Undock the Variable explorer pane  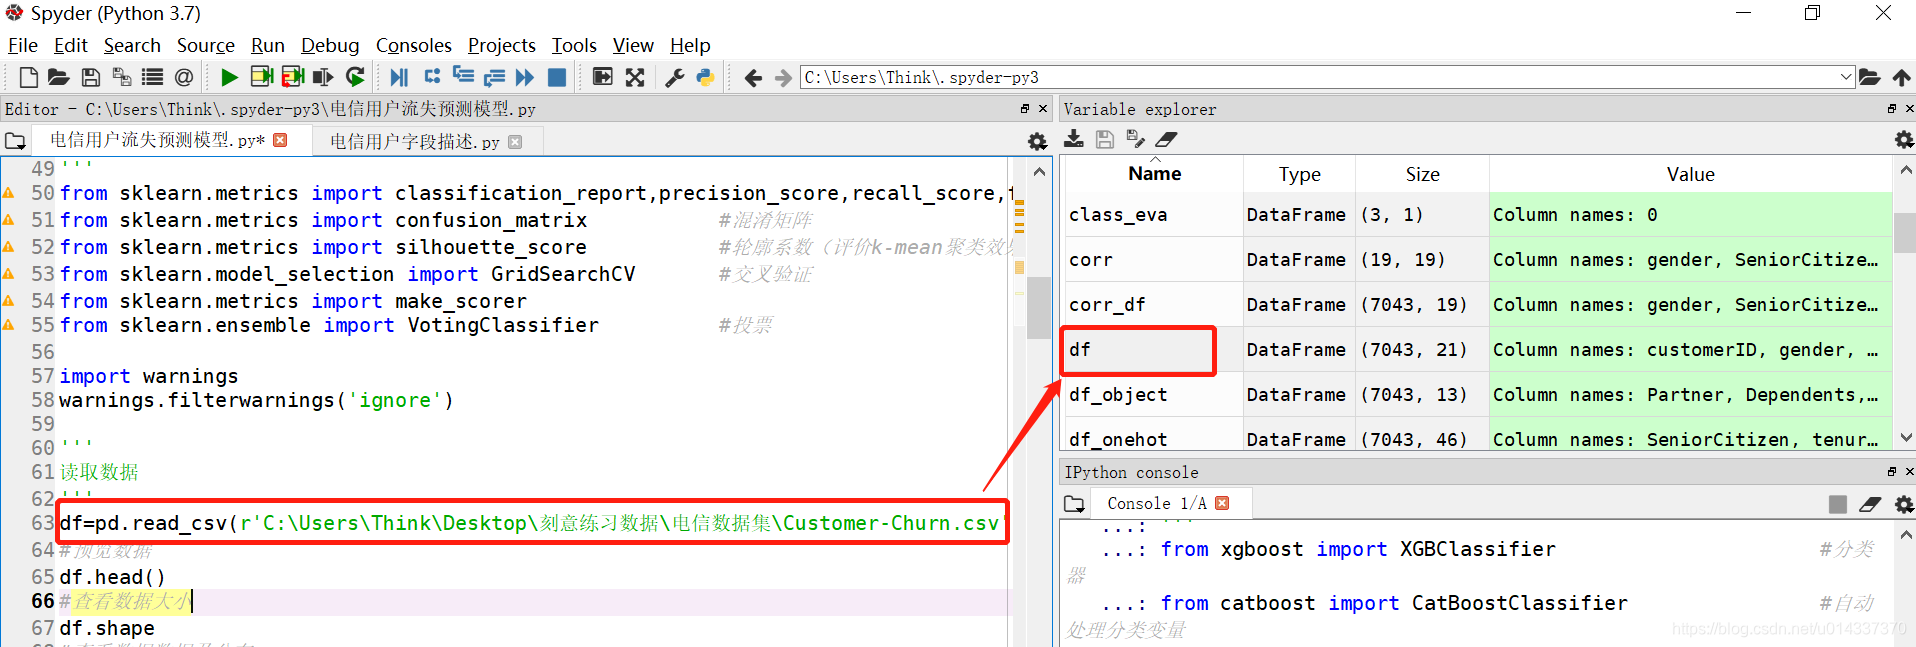click(x=1892, y=108)
